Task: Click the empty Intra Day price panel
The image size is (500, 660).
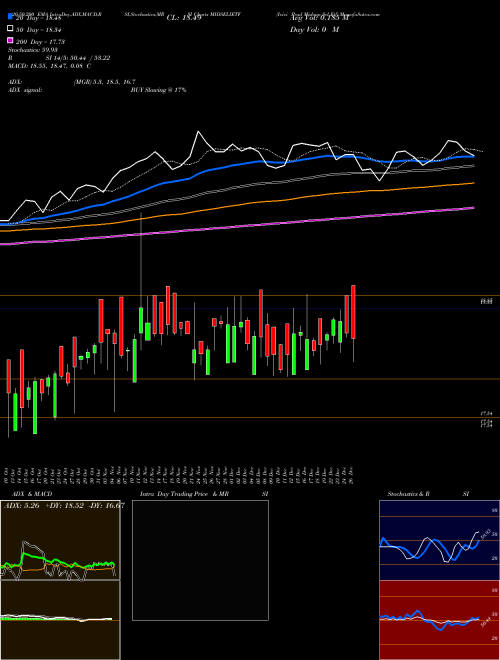Action: click(x=200, y=560)
